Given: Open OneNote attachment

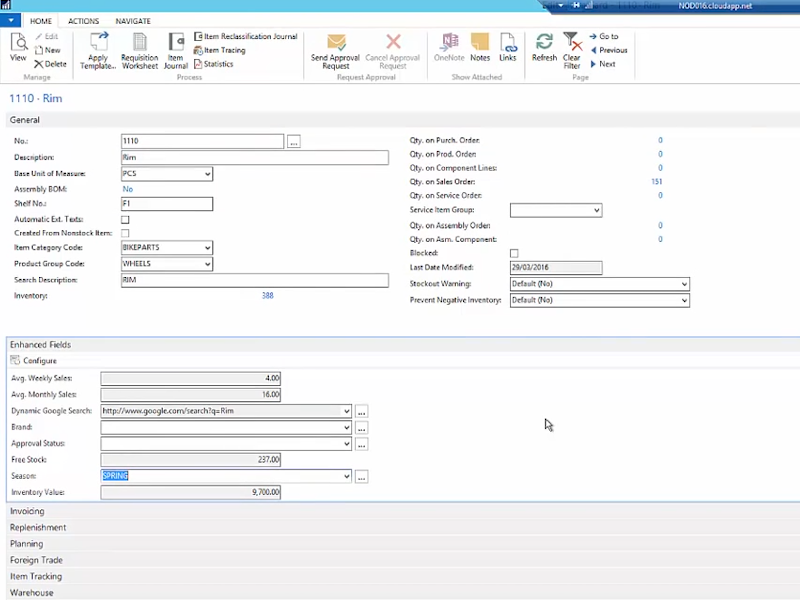Looking at the screenshot, I should point(449,47).
